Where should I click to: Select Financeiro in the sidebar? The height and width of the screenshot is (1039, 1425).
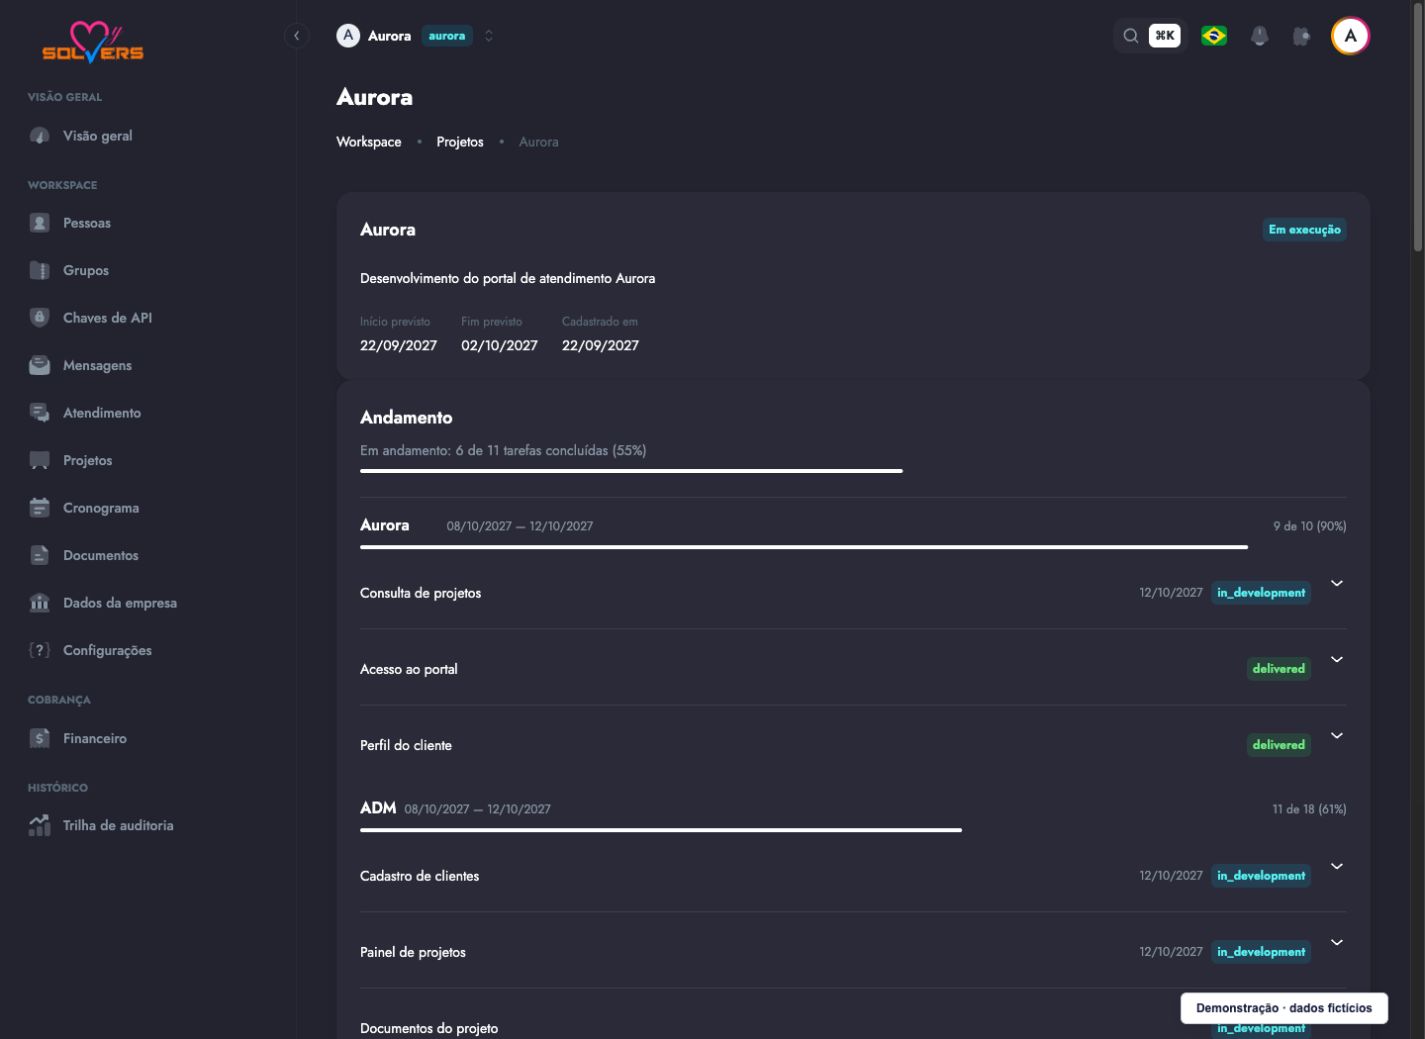[95, 738]
